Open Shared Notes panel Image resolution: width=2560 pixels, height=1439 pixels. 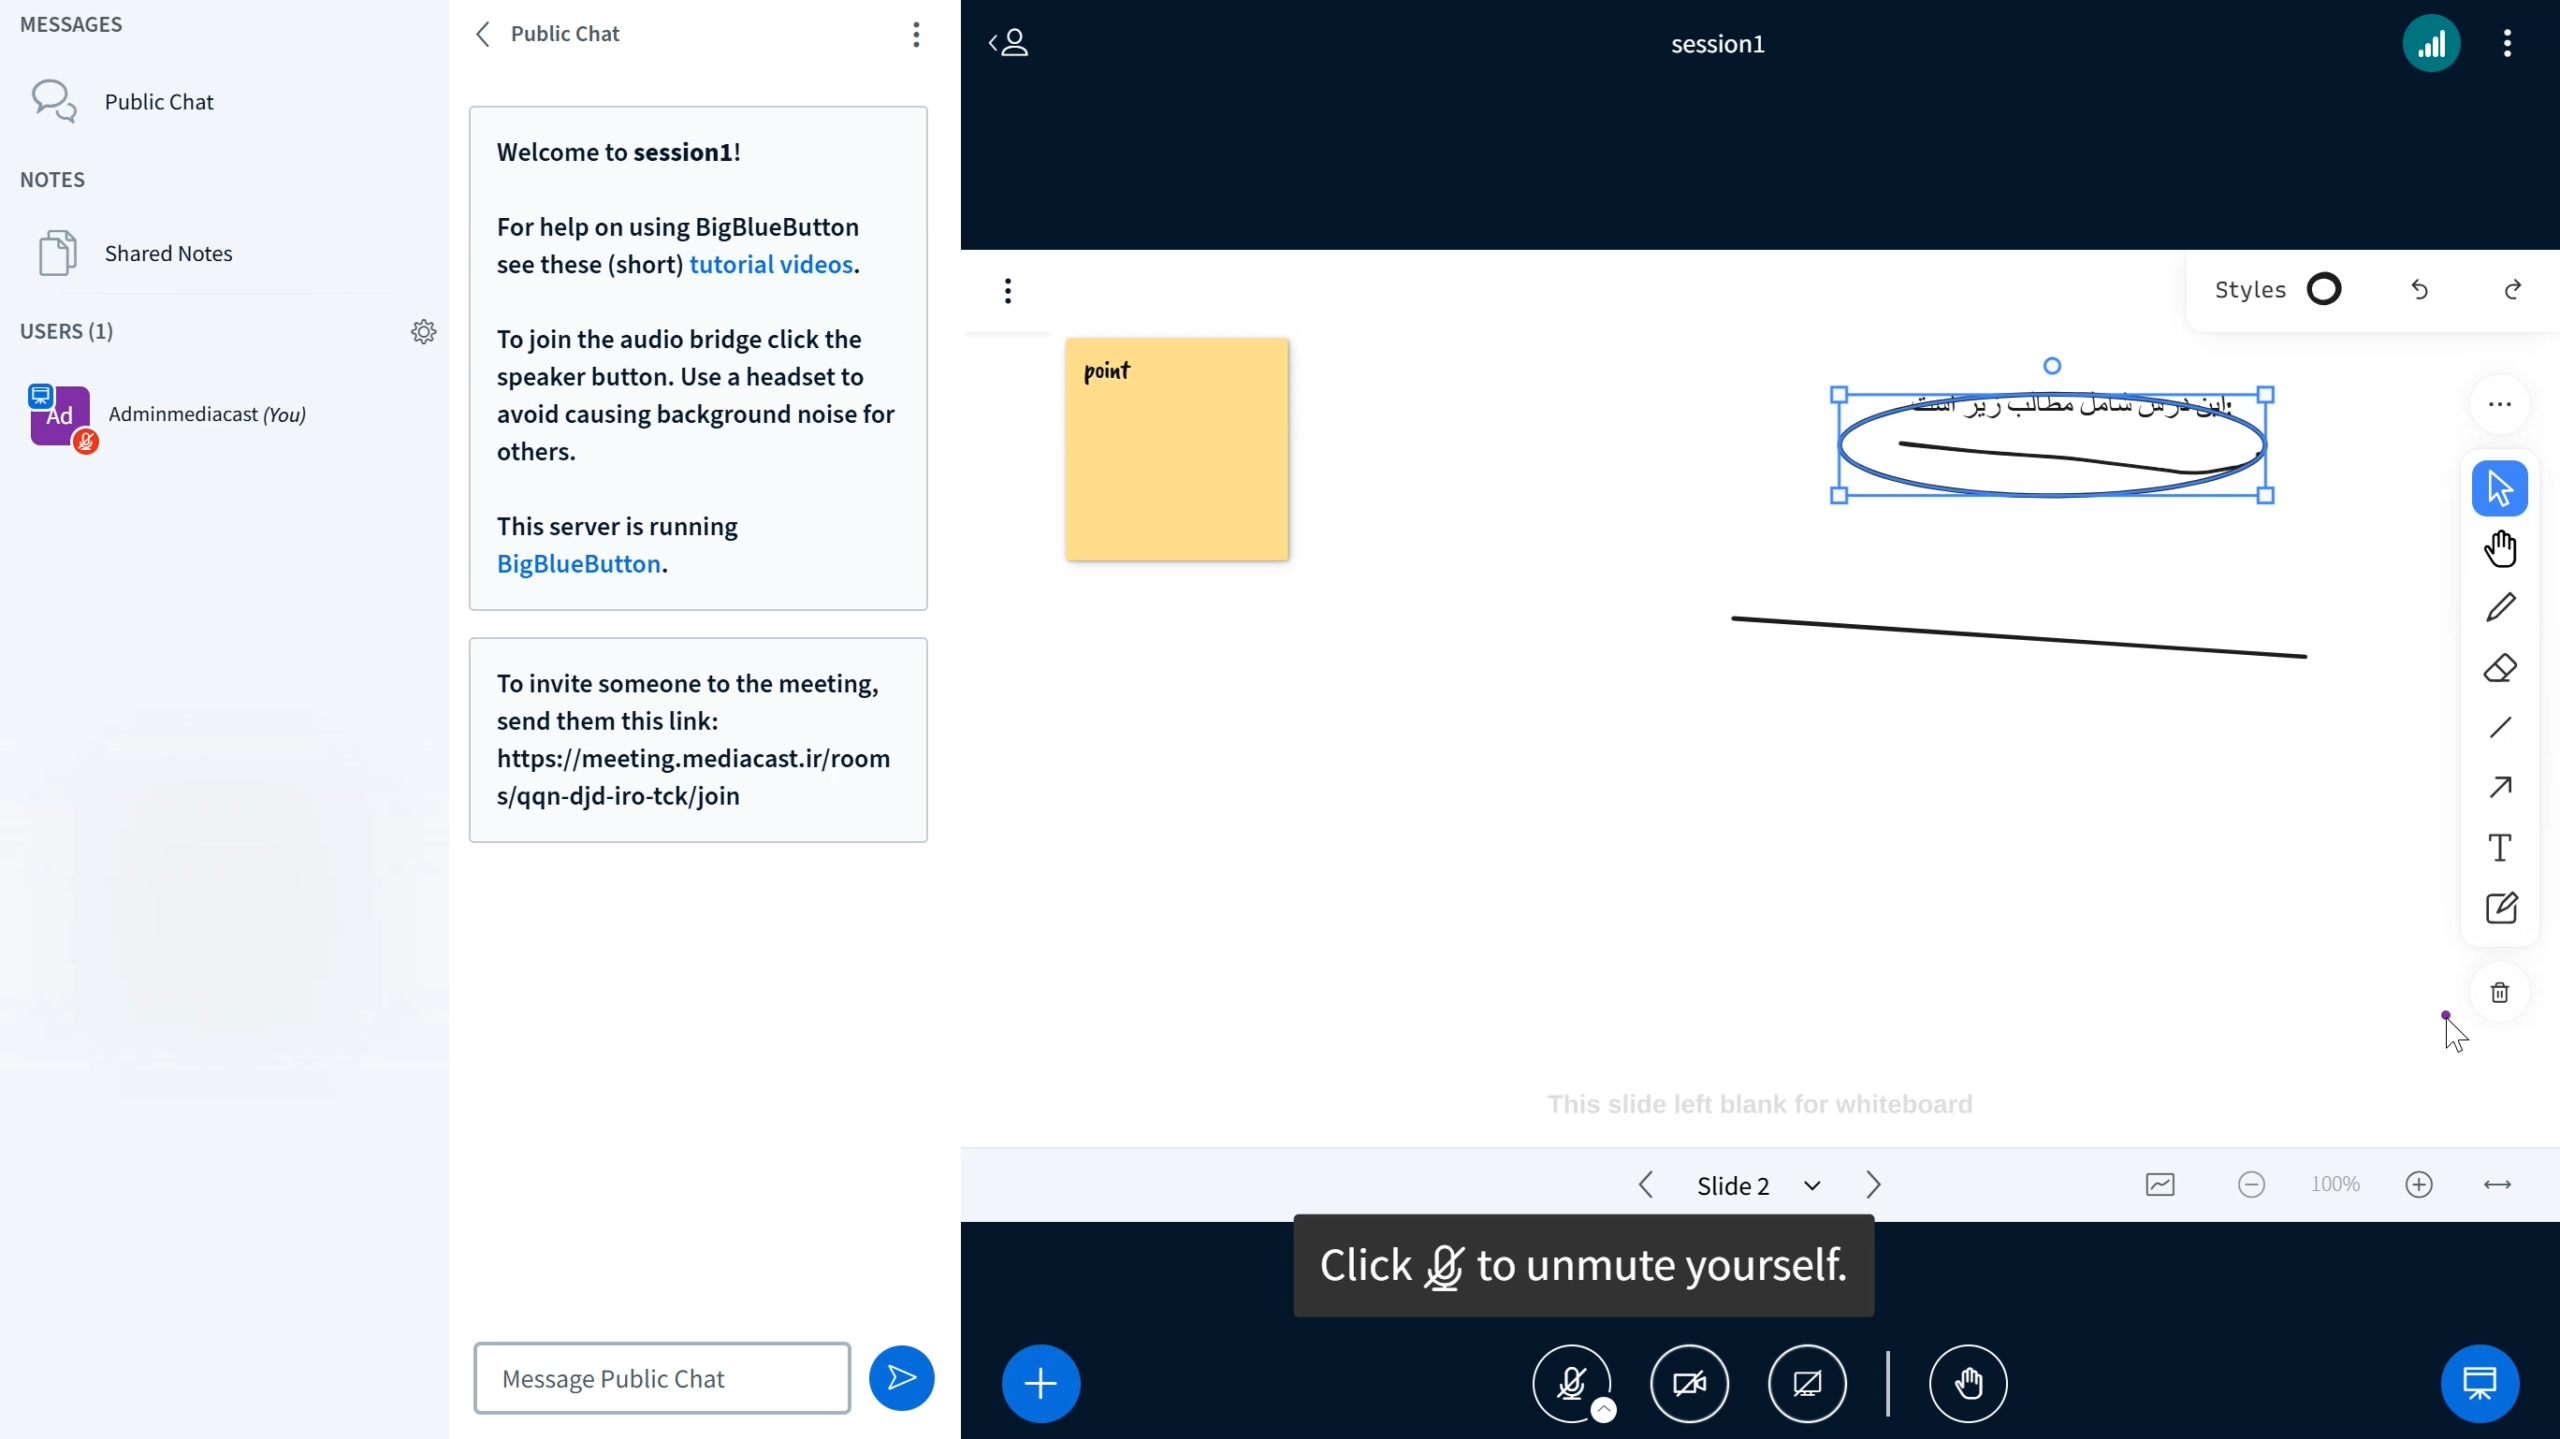tap(167, 253)
